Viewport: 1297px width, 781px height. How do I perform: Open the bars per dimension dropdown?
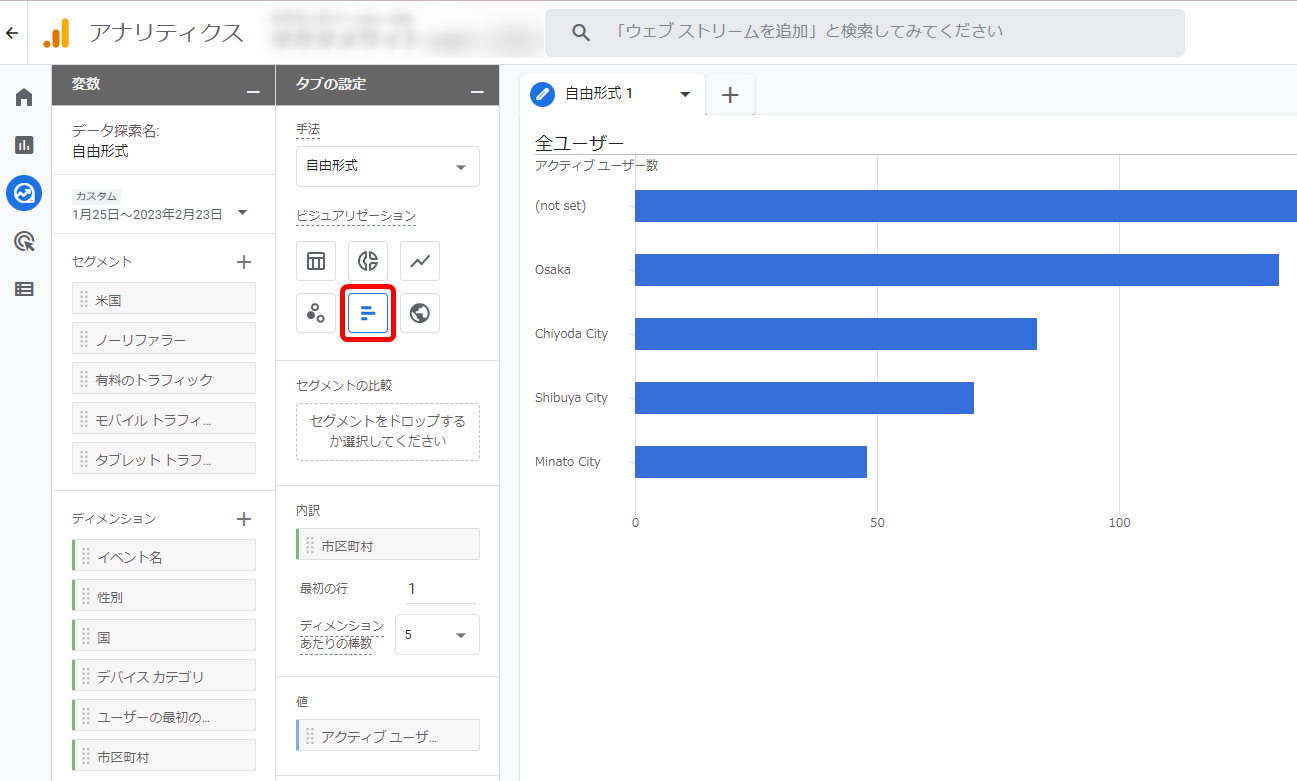click(437, 635)
